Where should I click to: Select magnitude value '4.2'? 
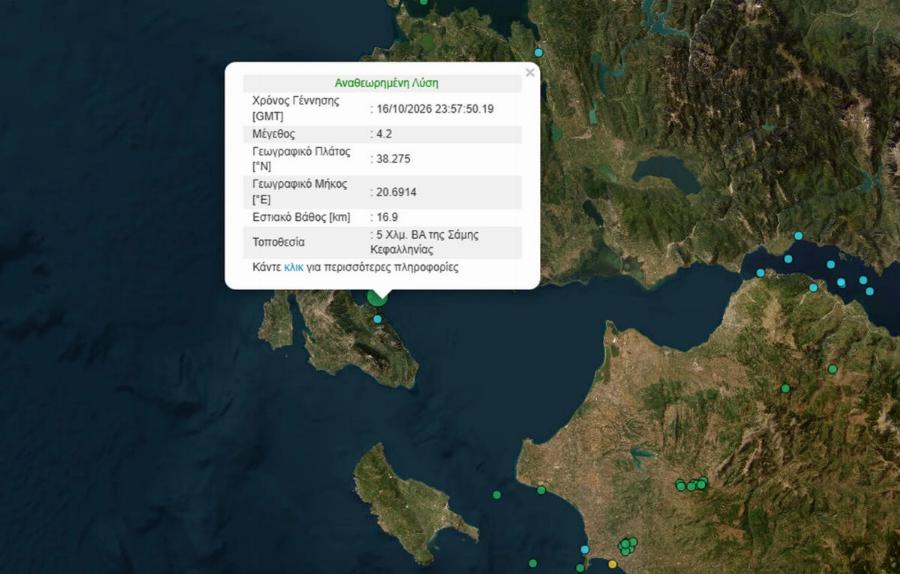pyautogui.click(x=384, y=134)
